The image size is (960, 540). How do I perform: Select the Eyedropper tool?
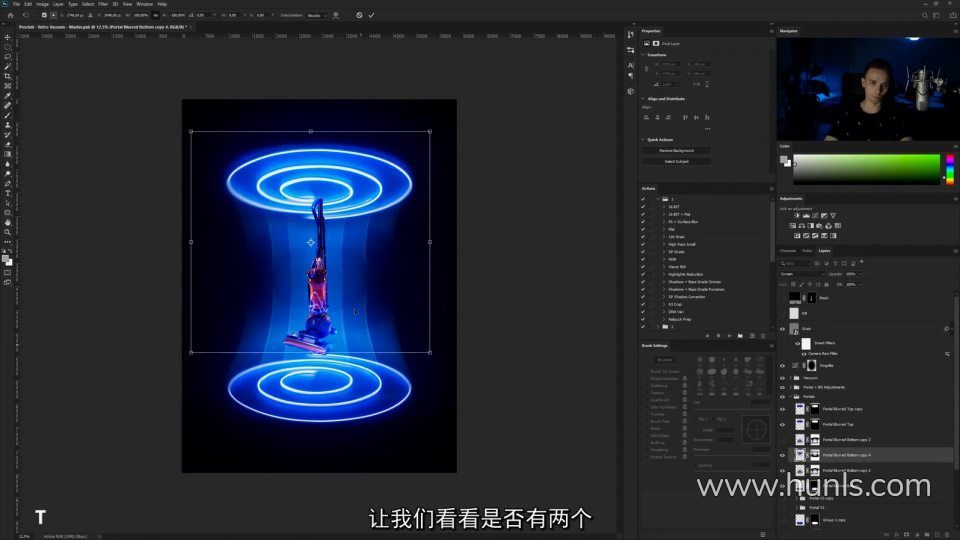[x=7, y=96]
